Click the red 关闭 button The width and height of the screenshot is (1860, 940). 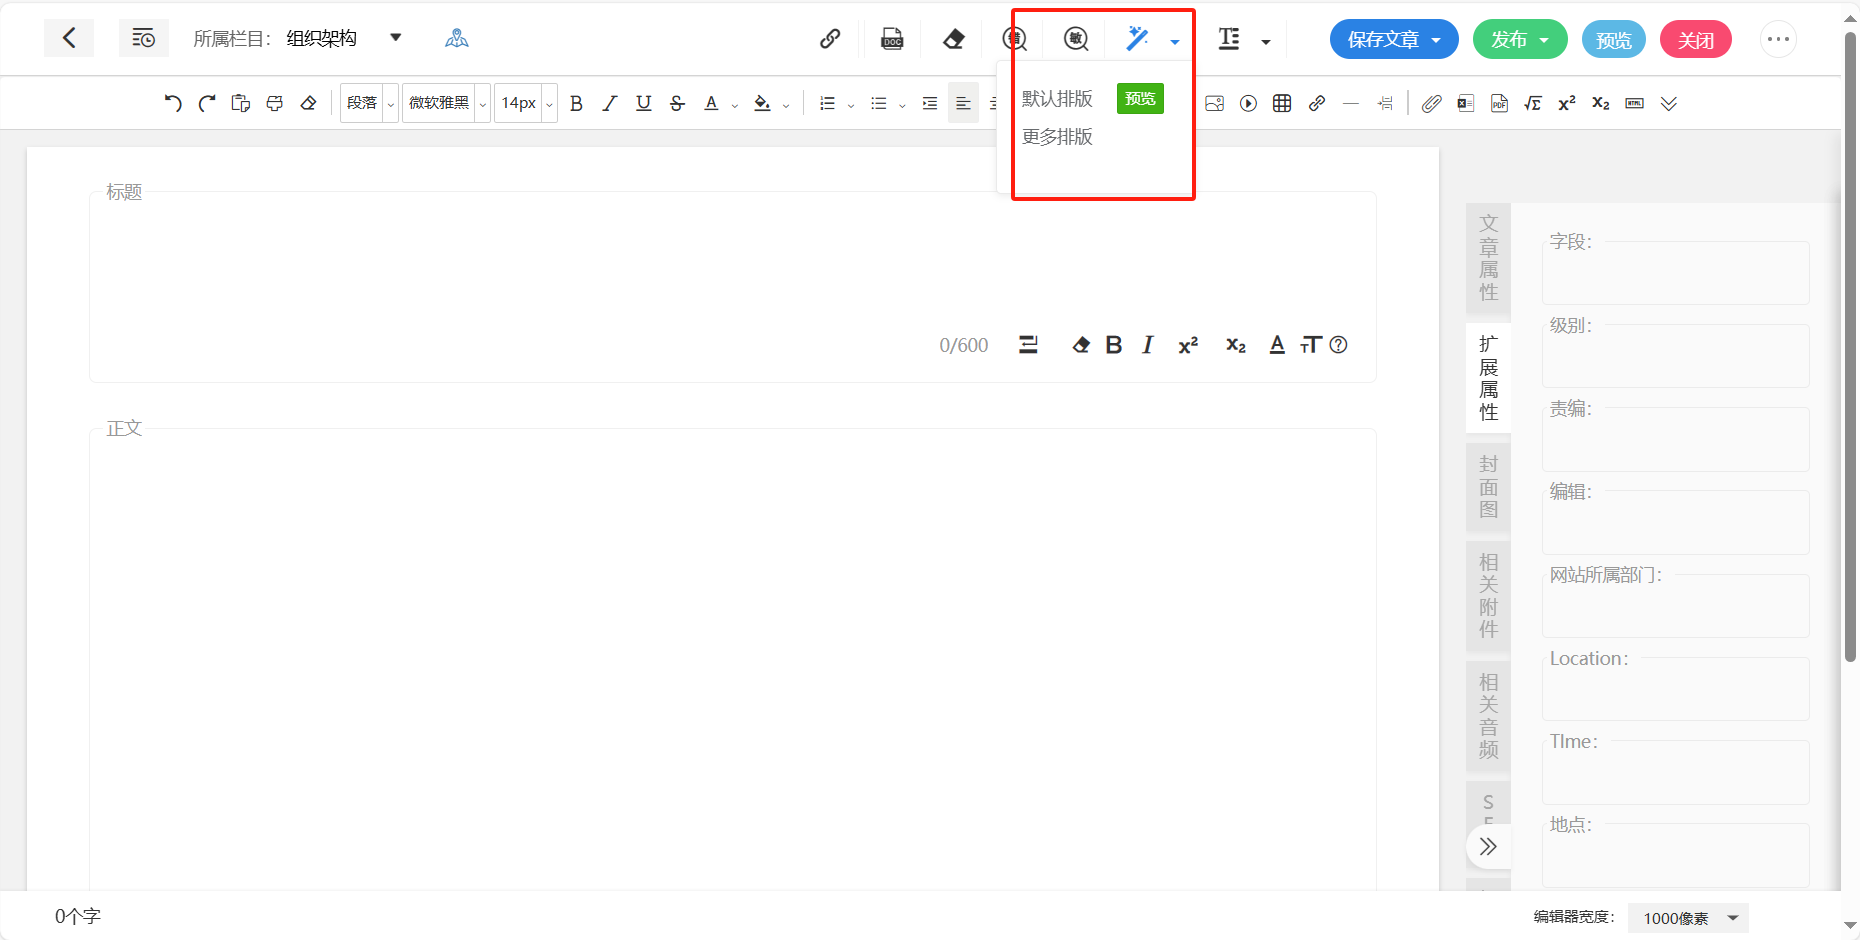tap(1695, 40)
